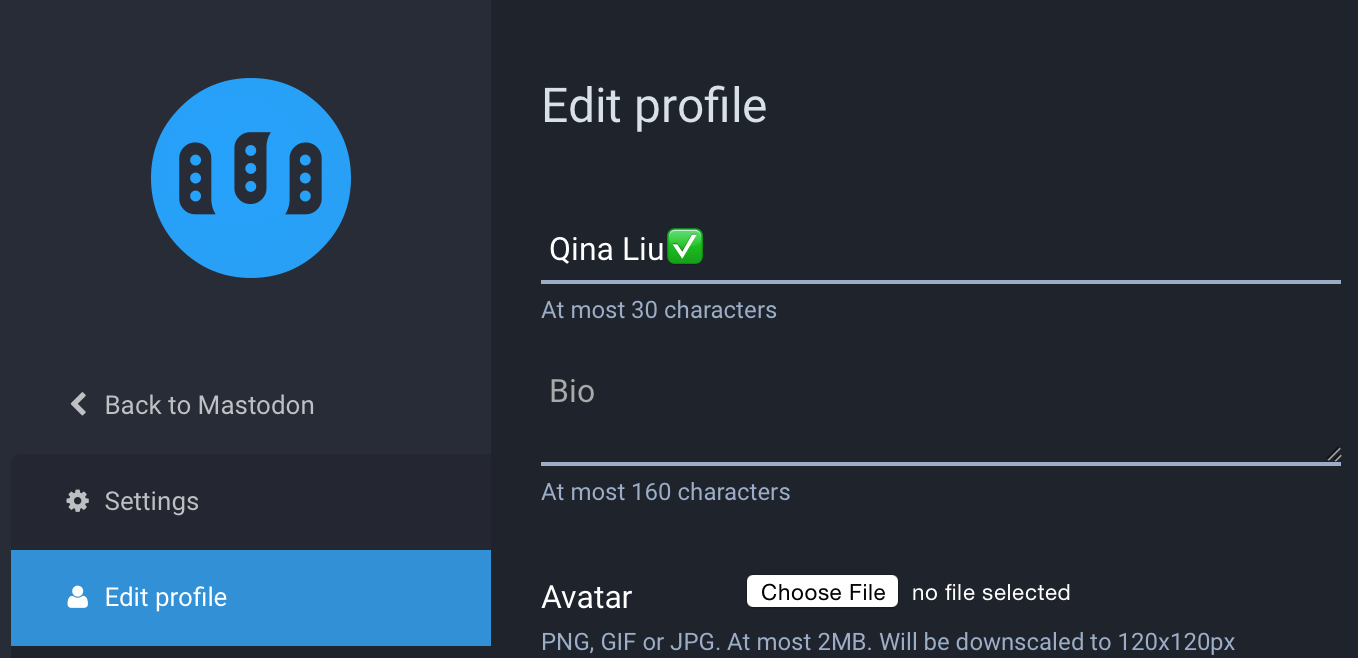Click the 'Back to Mastodon' label text

pyautogui.click(x=209, y=405)
